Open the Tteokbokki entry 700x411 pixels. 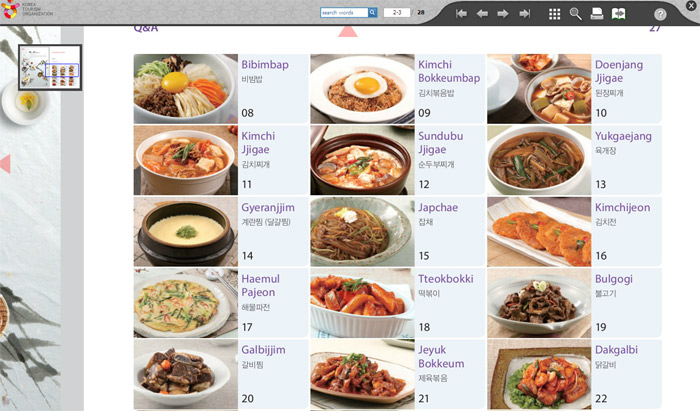445,279
